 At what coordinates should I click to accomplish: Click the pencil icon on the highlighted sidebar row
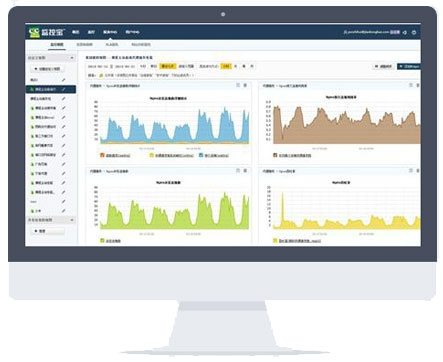63,89
